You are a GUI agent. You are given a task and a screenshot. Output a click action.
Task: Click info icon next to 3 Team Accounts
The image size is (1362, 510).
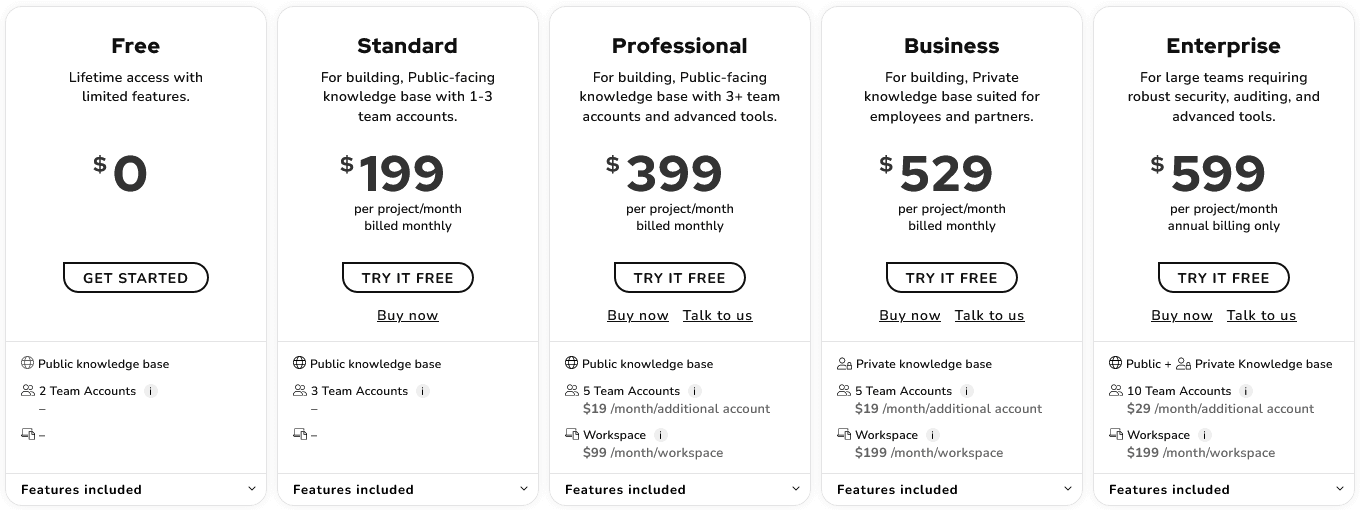[x=423, y=391]
